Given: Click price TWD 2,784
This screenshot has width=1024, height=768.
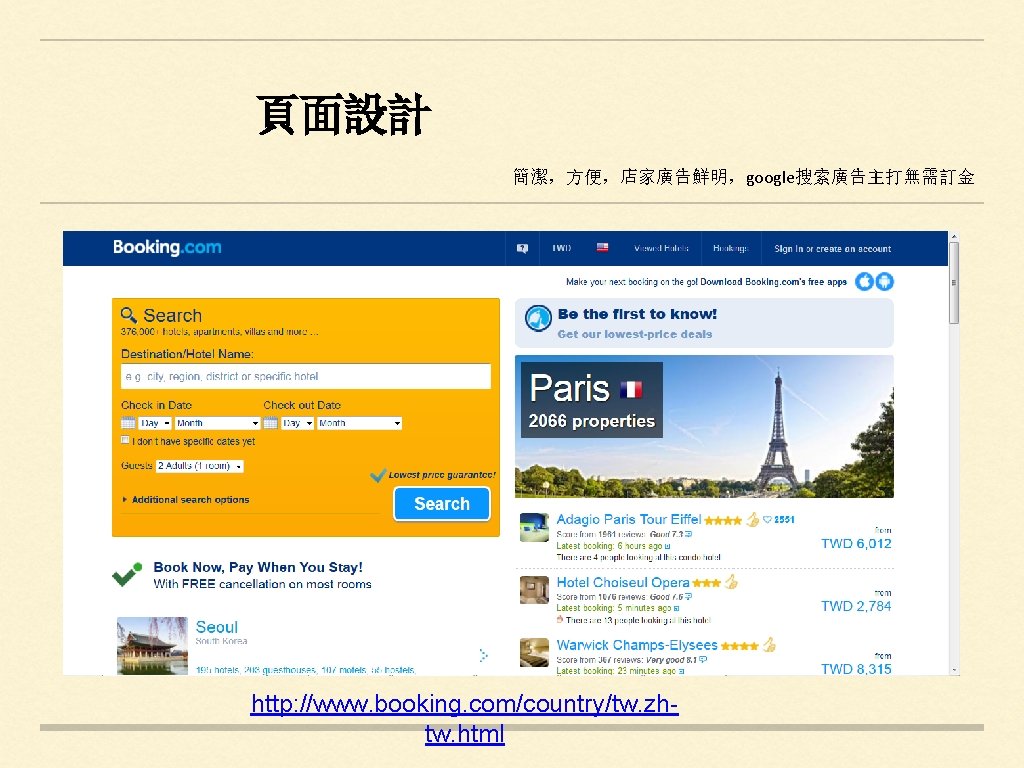Looking at the screenshot, I should (x=856, y=606).
